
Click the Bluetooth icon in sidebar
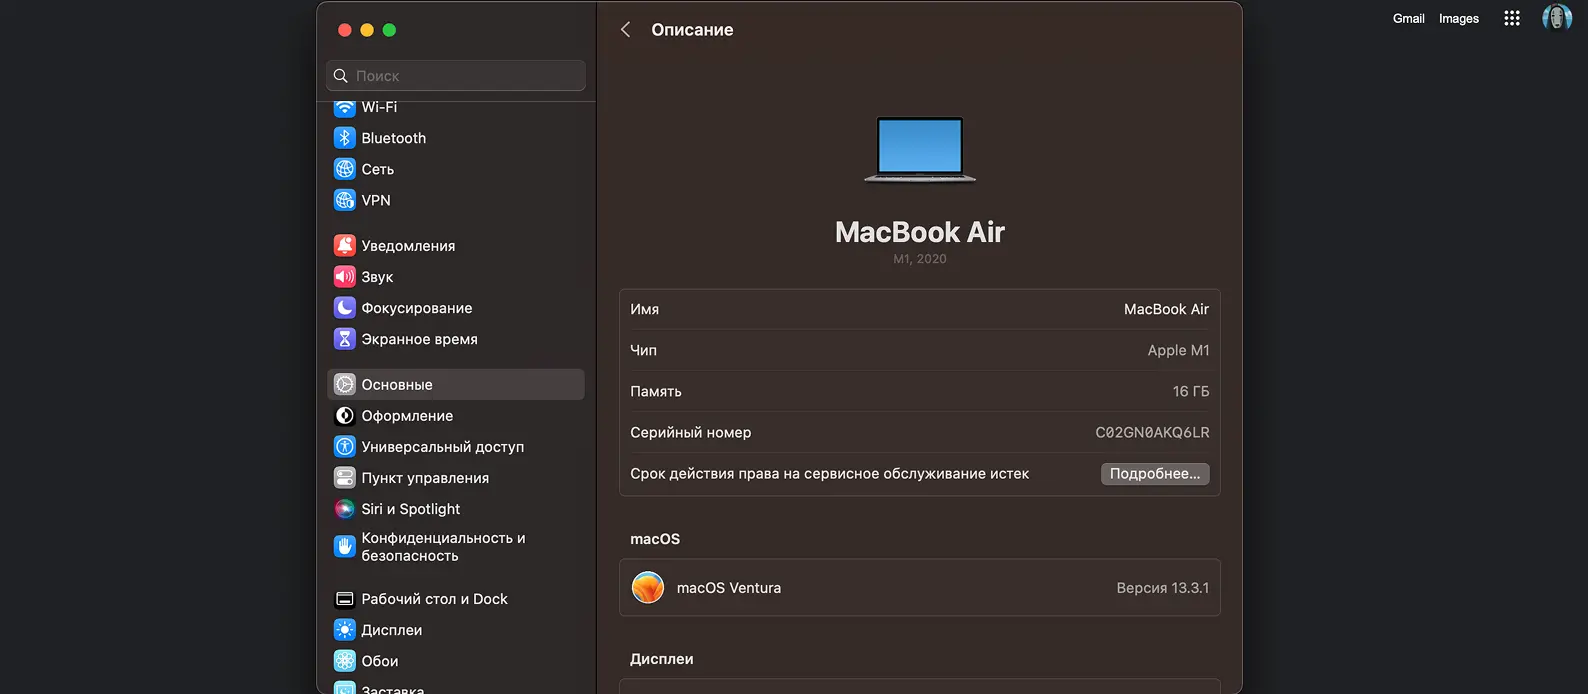point(344,138)
